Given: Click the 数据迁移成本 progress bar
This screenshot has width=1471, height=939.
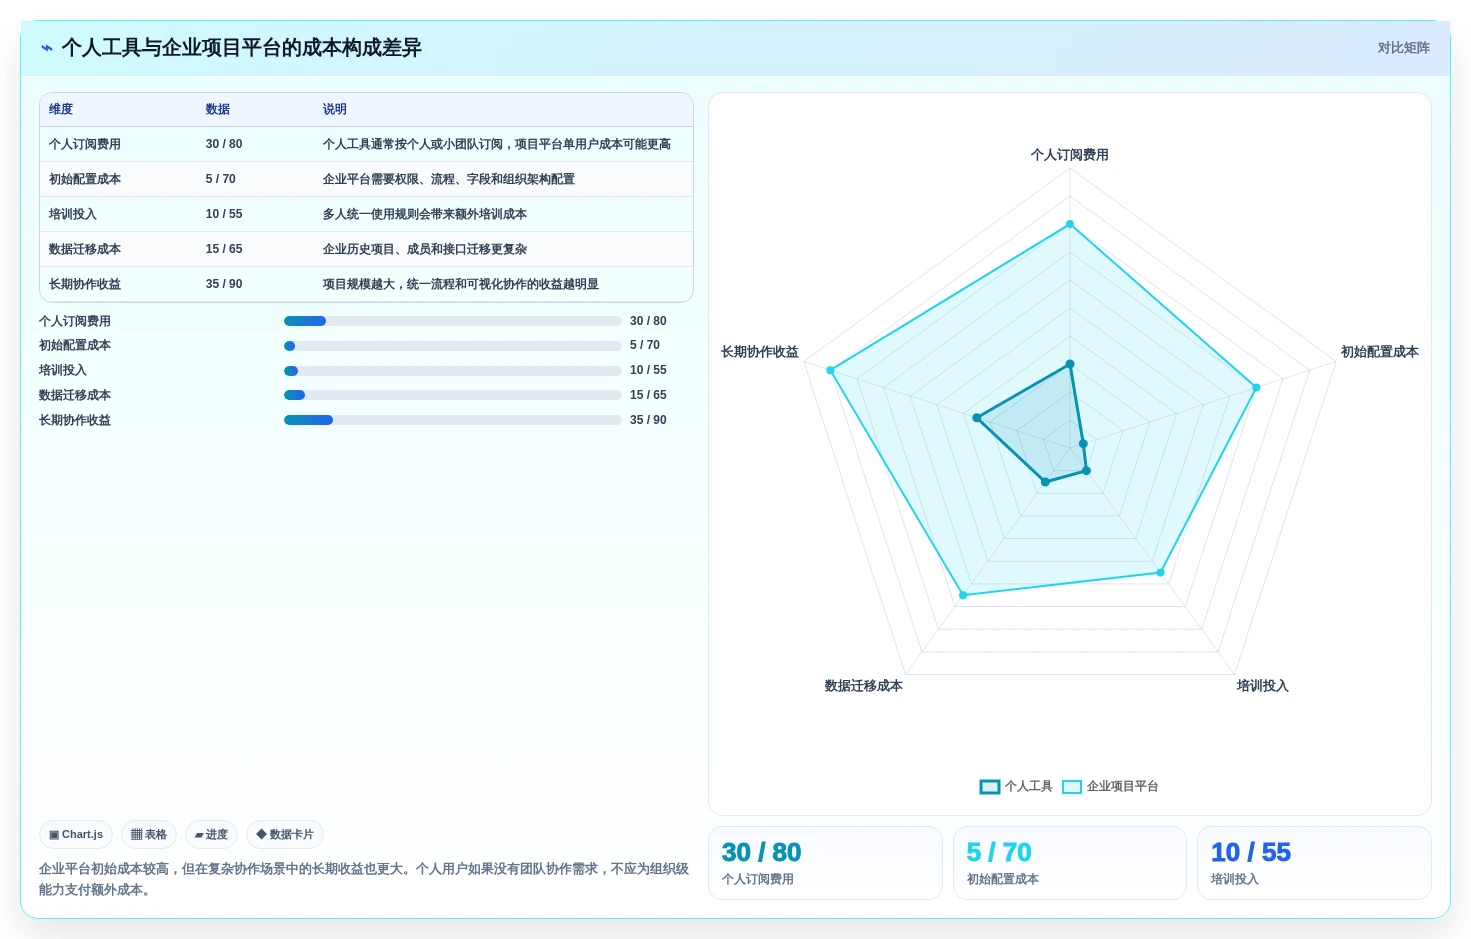Looking at the screenshot, I should (x=453, y=395).
